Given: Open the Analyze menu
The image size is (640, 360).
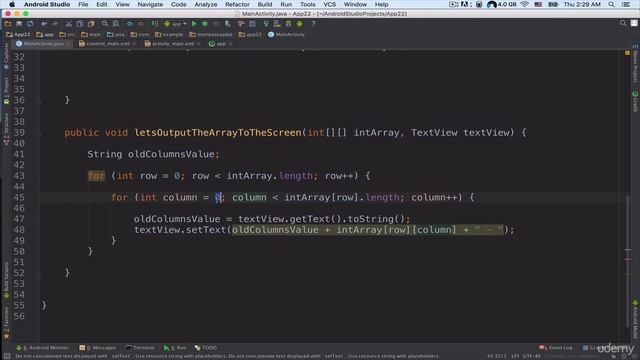Looking at the screenshot, I should click(x=206, y=4).
